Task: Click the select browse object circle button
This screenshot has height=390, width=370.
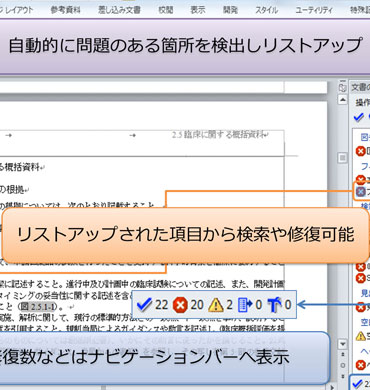Action: [342, 366]
